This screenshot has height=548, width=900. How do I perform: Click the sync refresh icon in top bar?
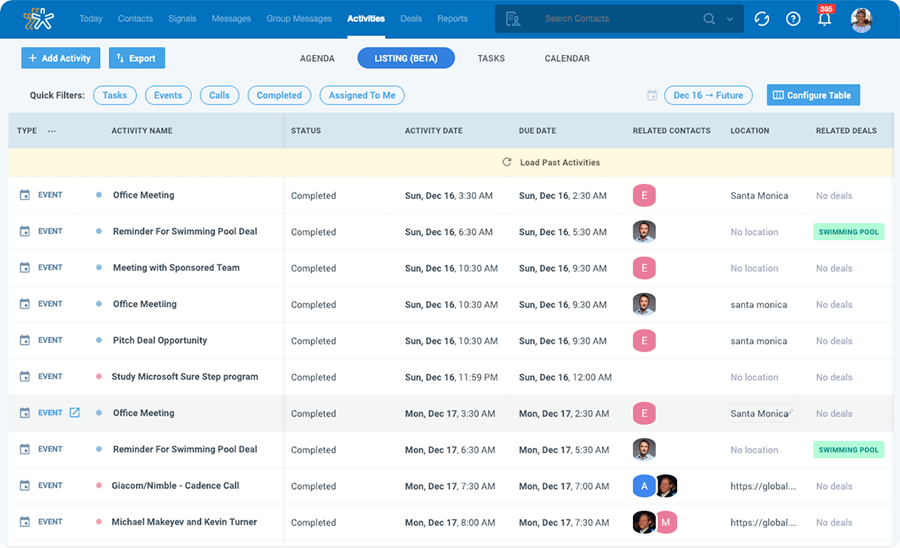click(762, 19)
